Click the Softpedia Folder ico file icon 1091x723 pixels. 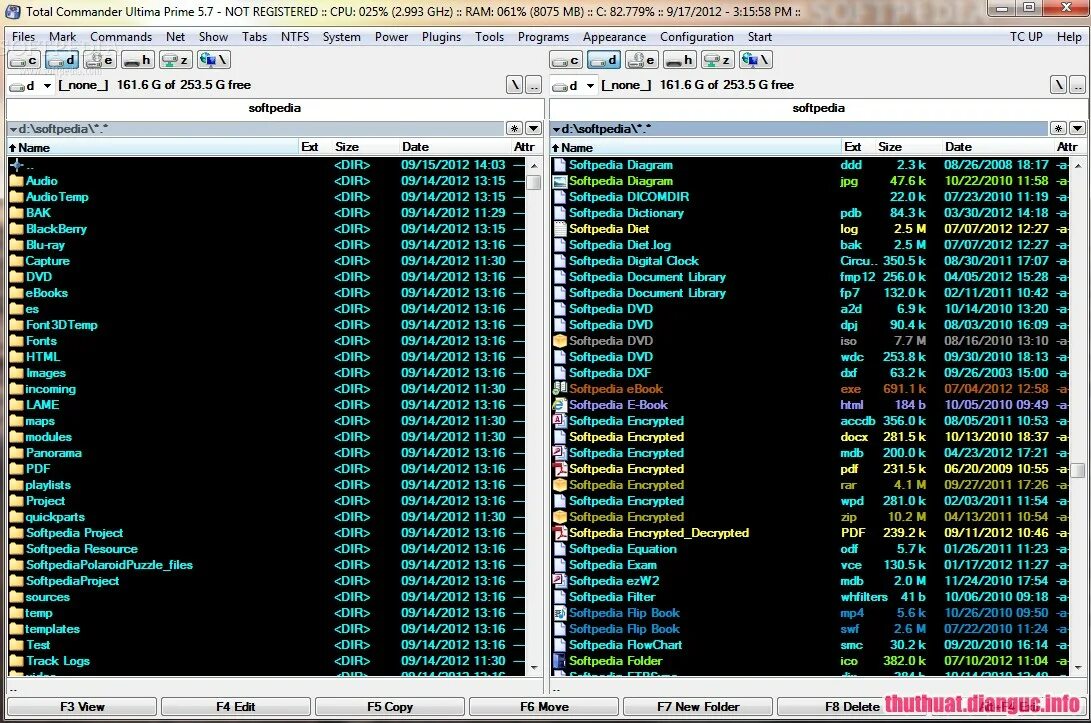(559, 661)
